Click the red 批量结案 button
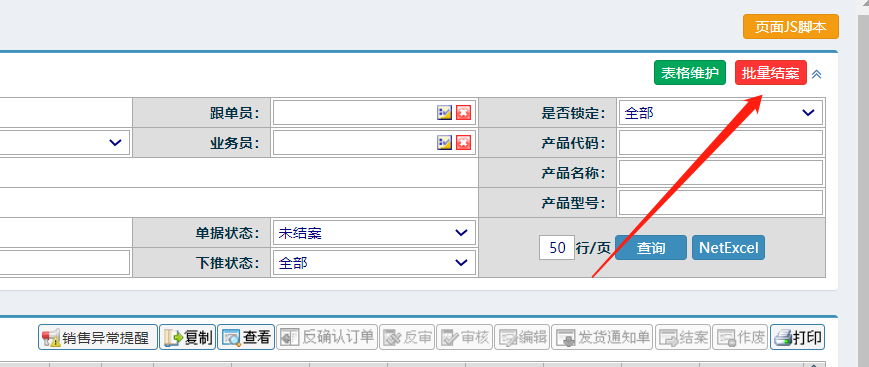 pyautogui.click(x=770, y=73)
